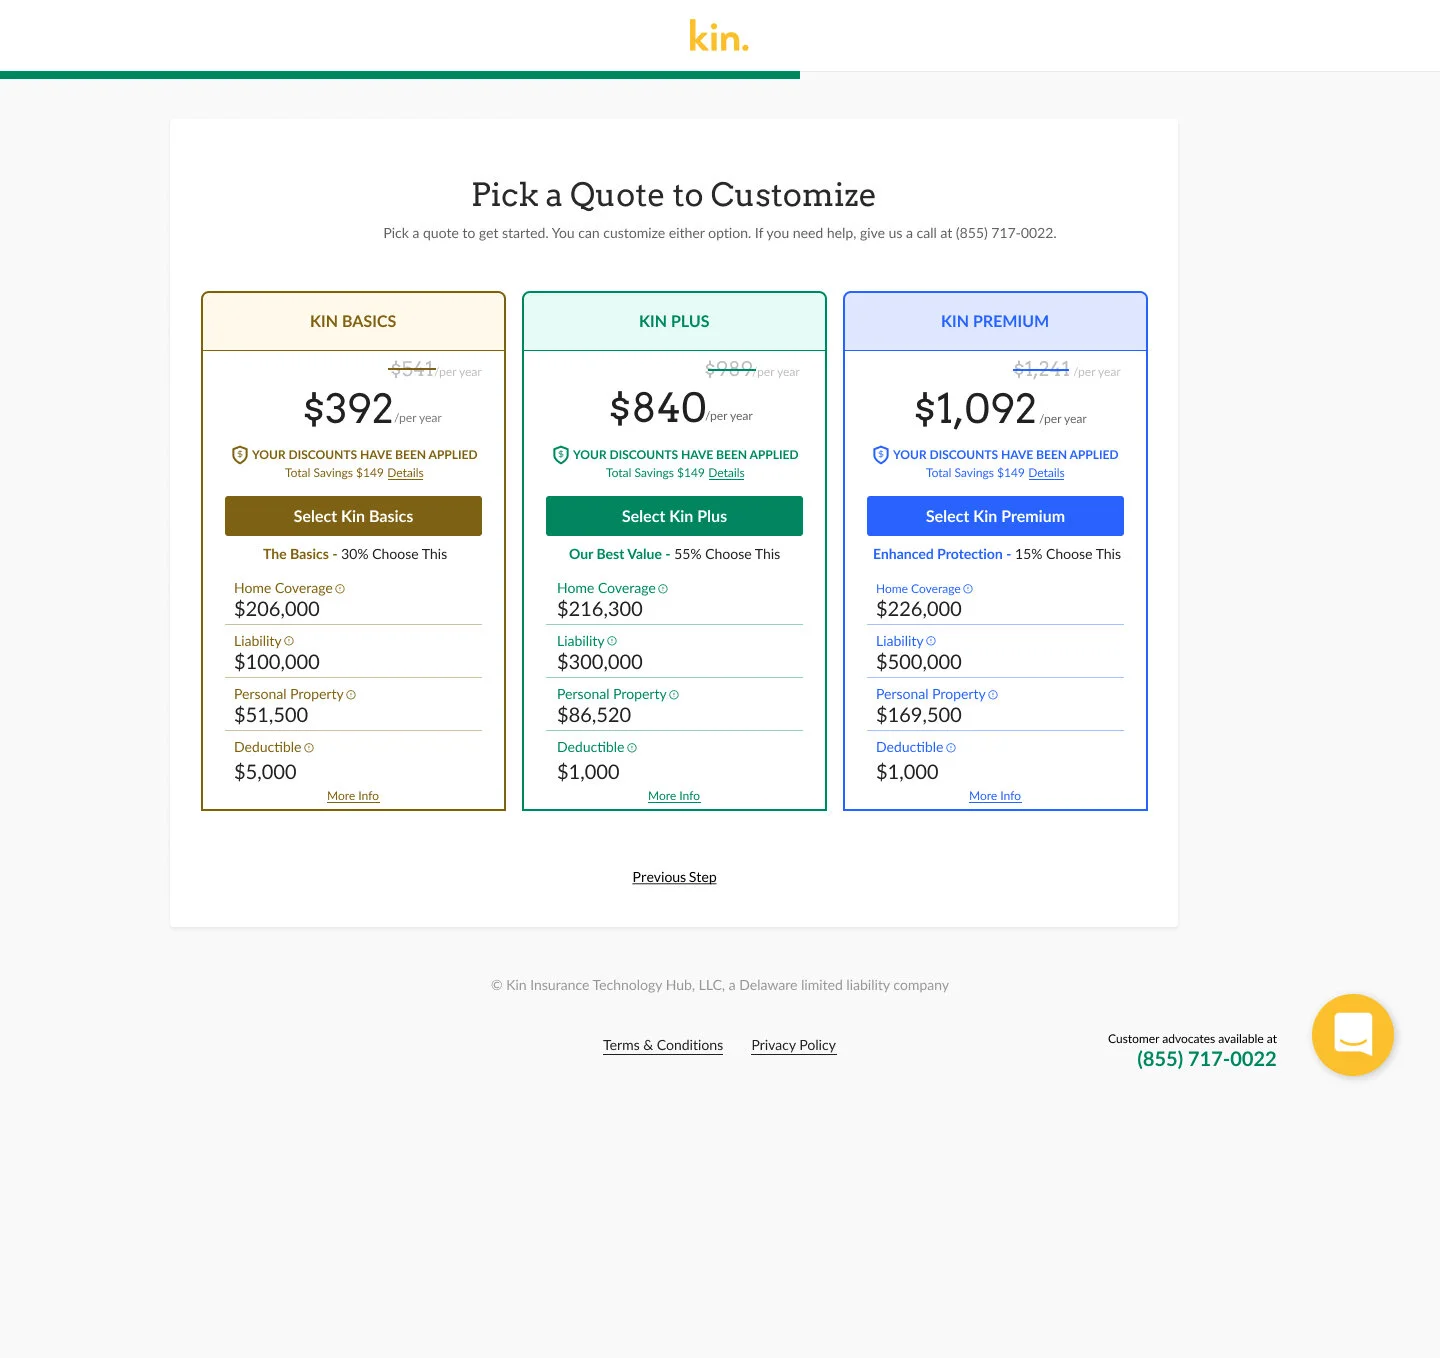Show Deductible info in Kin Premium

[x=951, y=748]
